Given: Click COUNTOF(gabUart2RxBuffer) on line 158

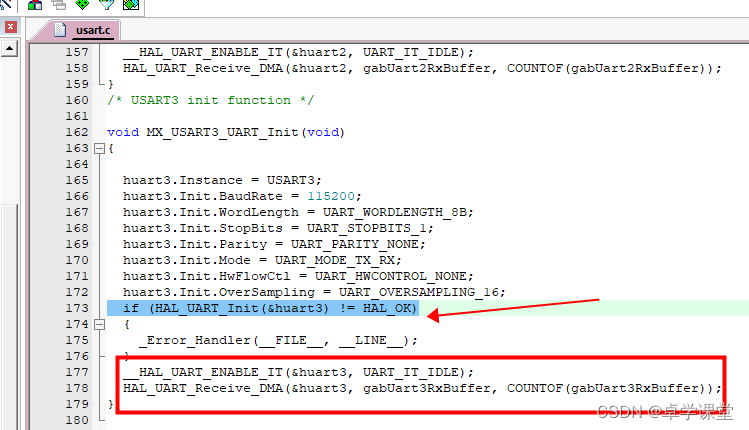Looking at the screenshot, I should click(x=606, y=68).
